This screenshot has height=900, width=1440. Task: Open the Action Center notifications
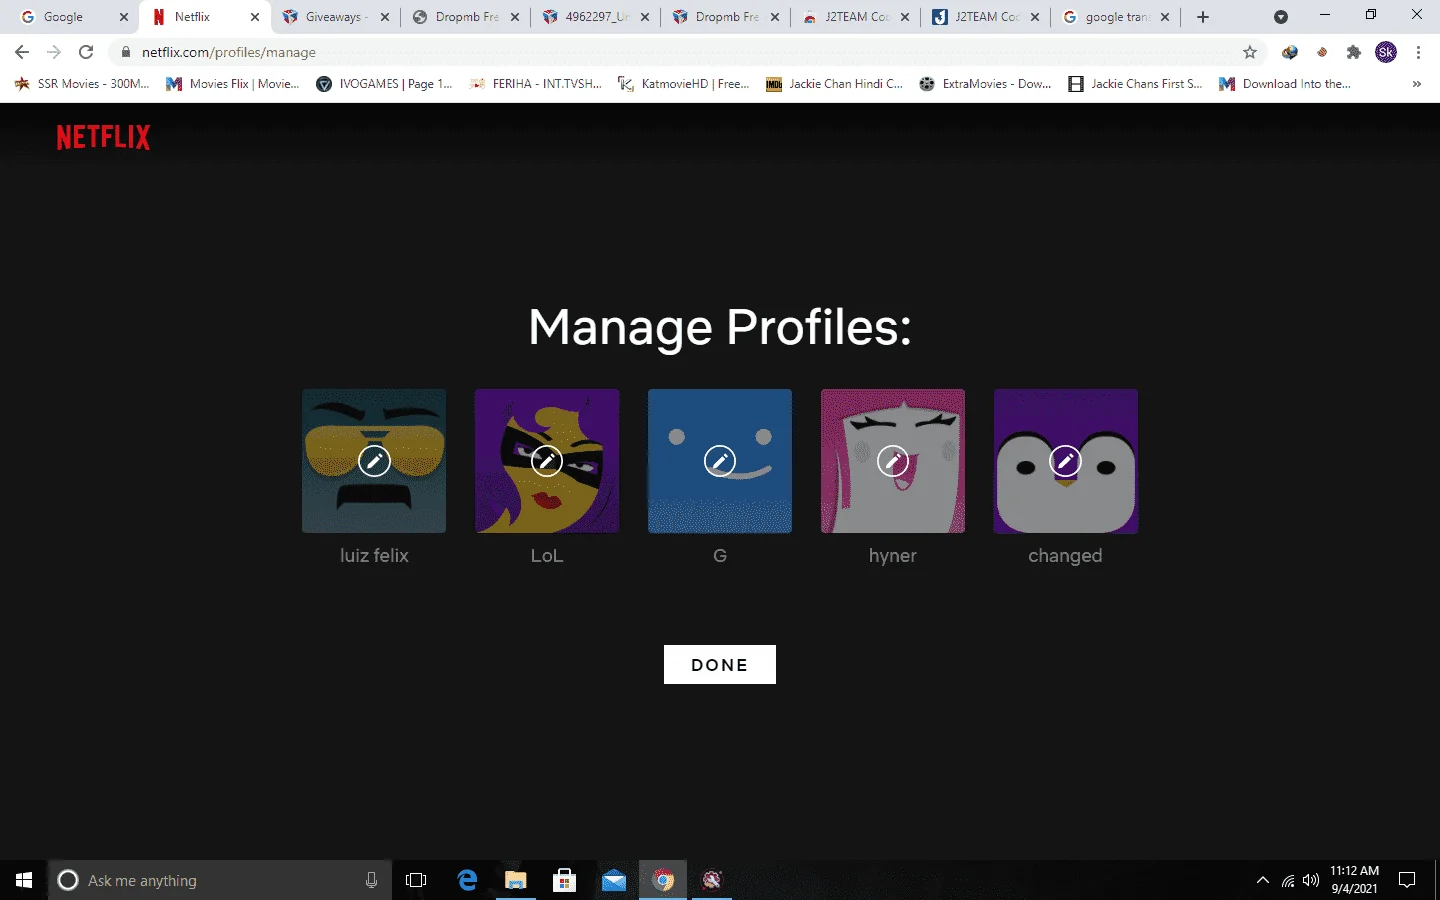point(1407,880)
